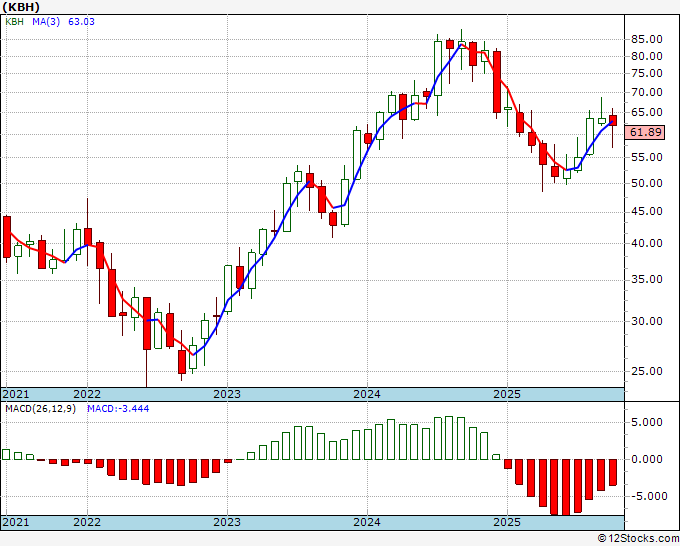The height and width of the screenshot is (546, 680).
Task: Click 2021 on the MACD timeline
Action: pyautogui.click(x=16, y=522)
